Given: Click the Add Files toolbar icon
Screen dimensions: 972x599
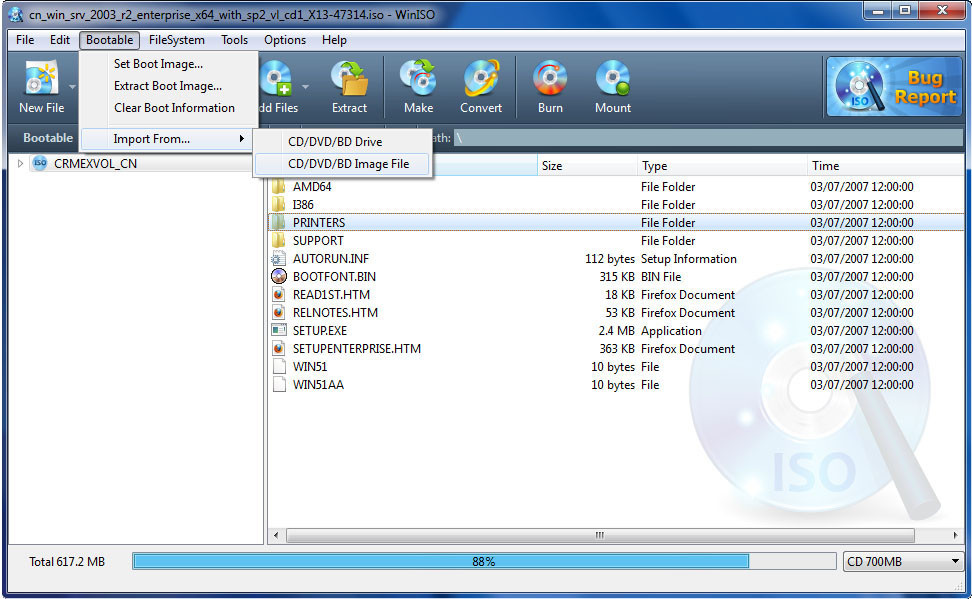Looking at the screenshot, I should click(279, 87).
